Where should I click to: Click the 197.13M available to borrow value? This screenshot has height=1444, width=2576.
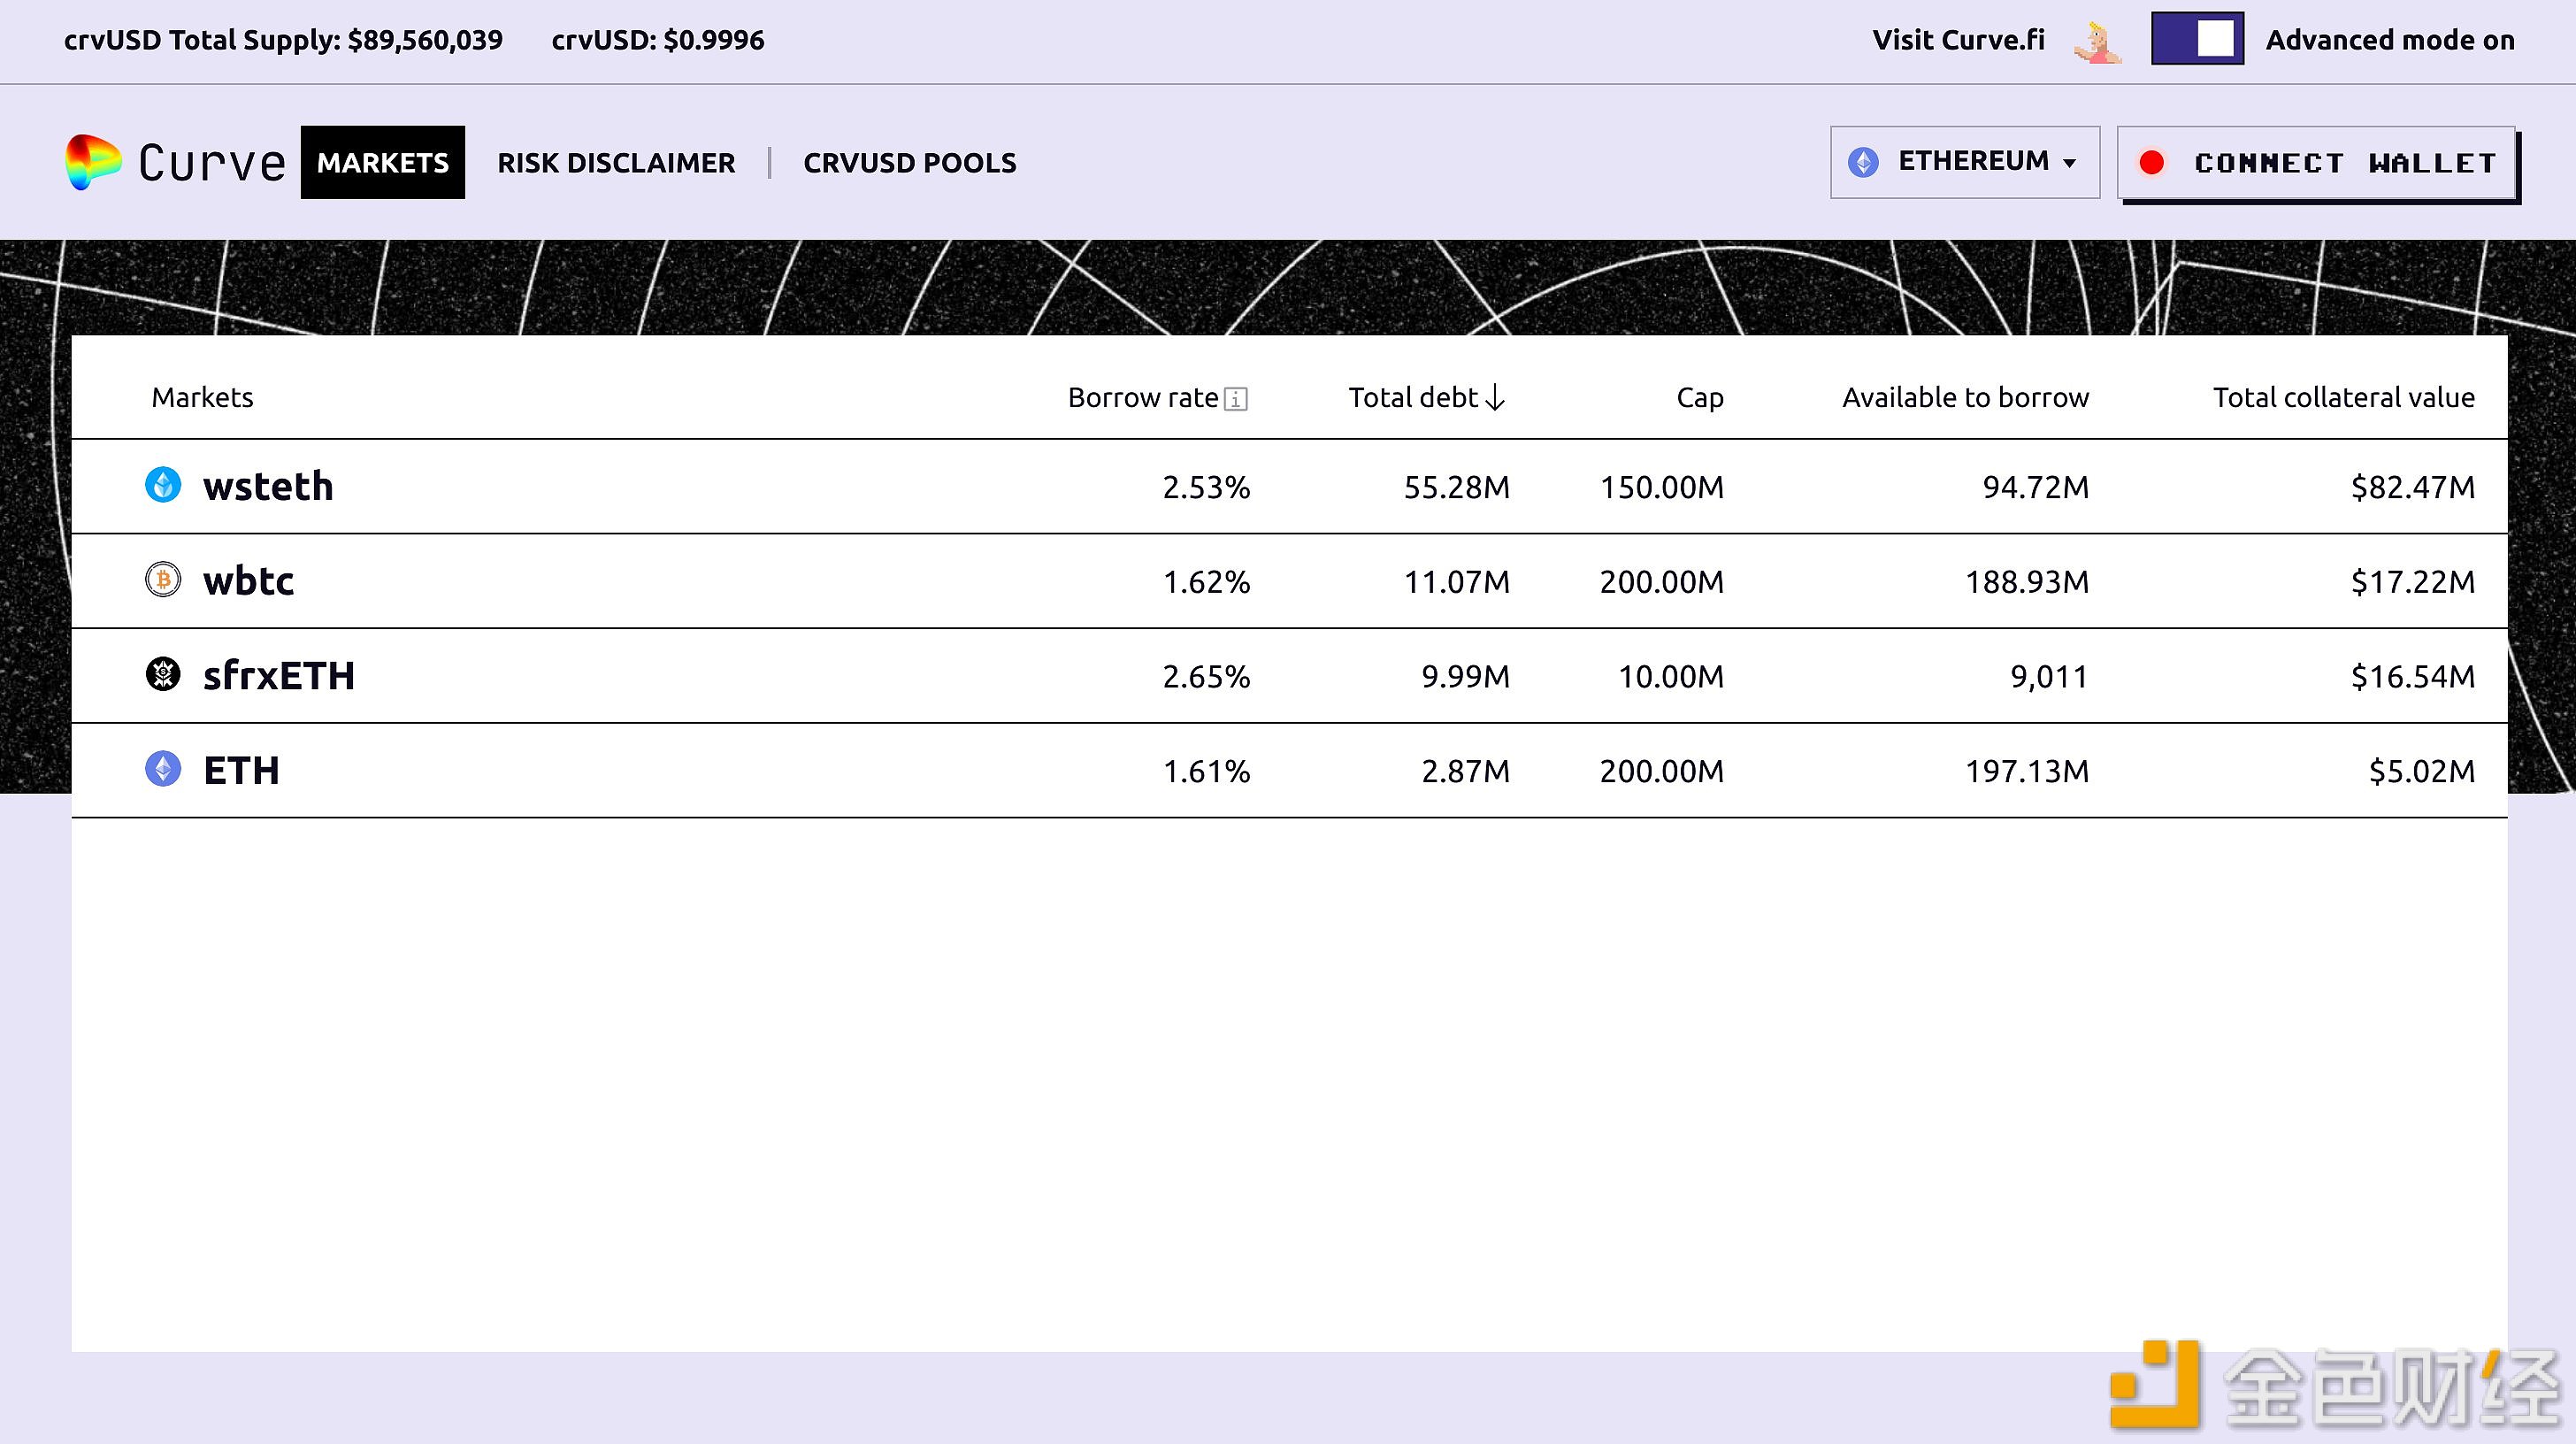pos(2027,771)
